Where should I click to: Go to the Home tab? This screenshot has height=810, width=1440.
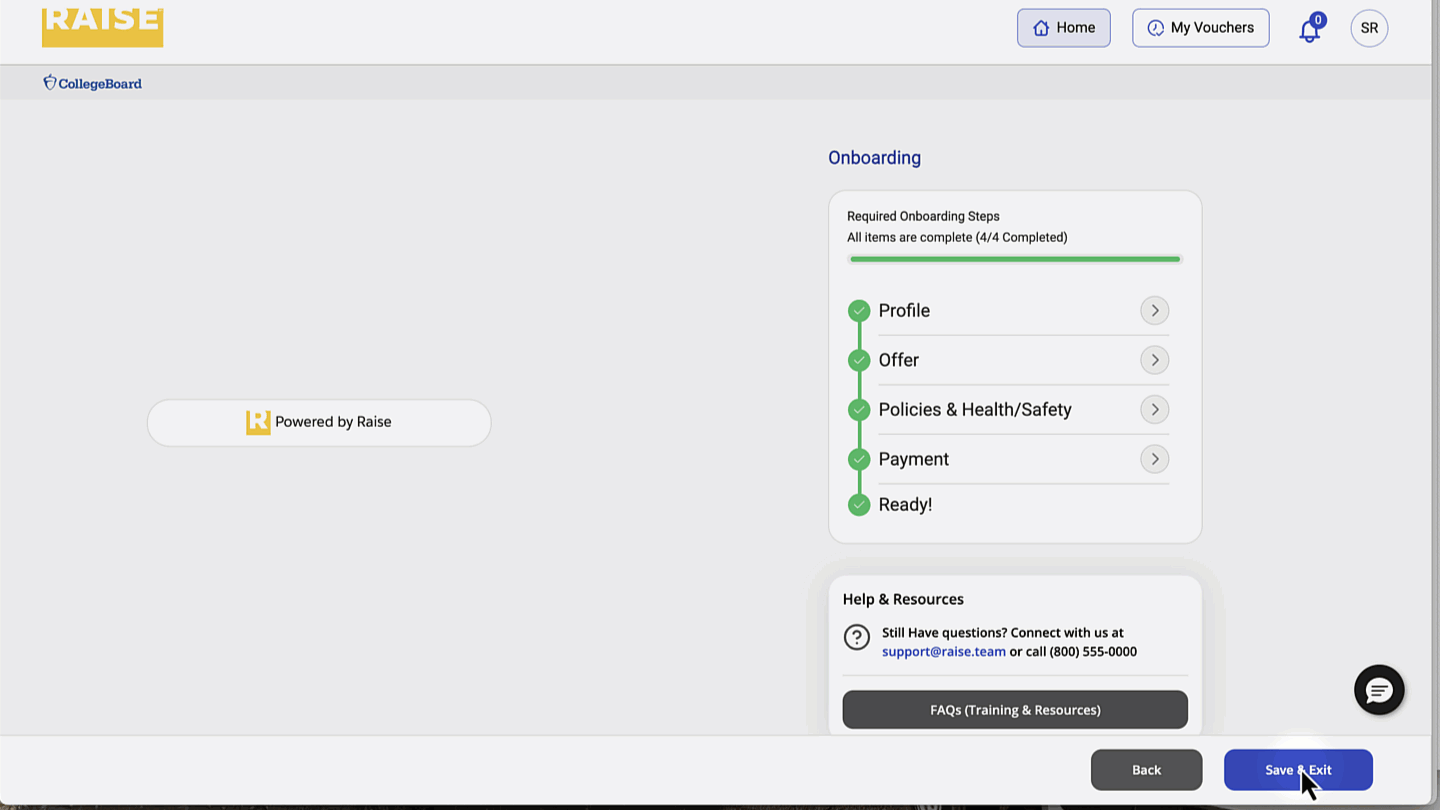[1063, 28]
